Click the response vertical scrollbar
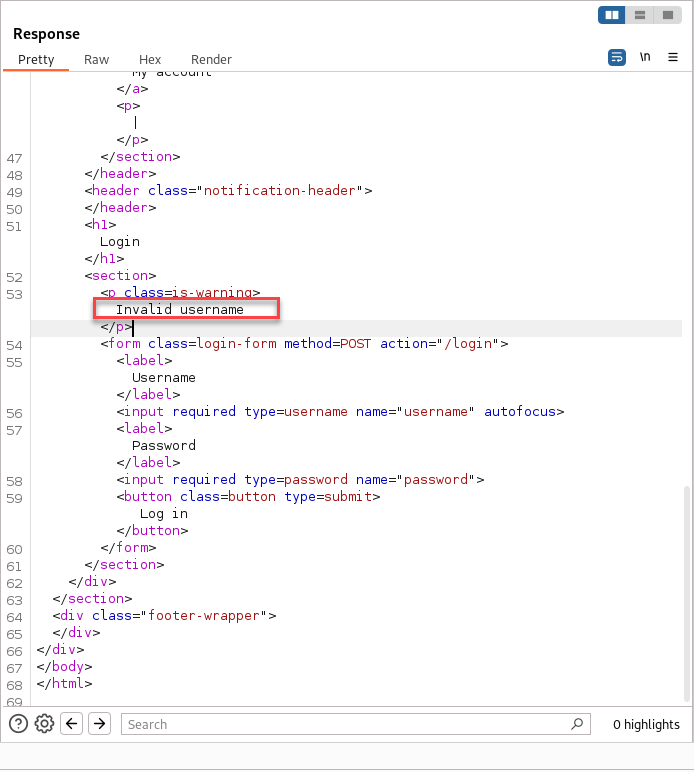Viewport: 694px width, 772px height. click(687, 593)
